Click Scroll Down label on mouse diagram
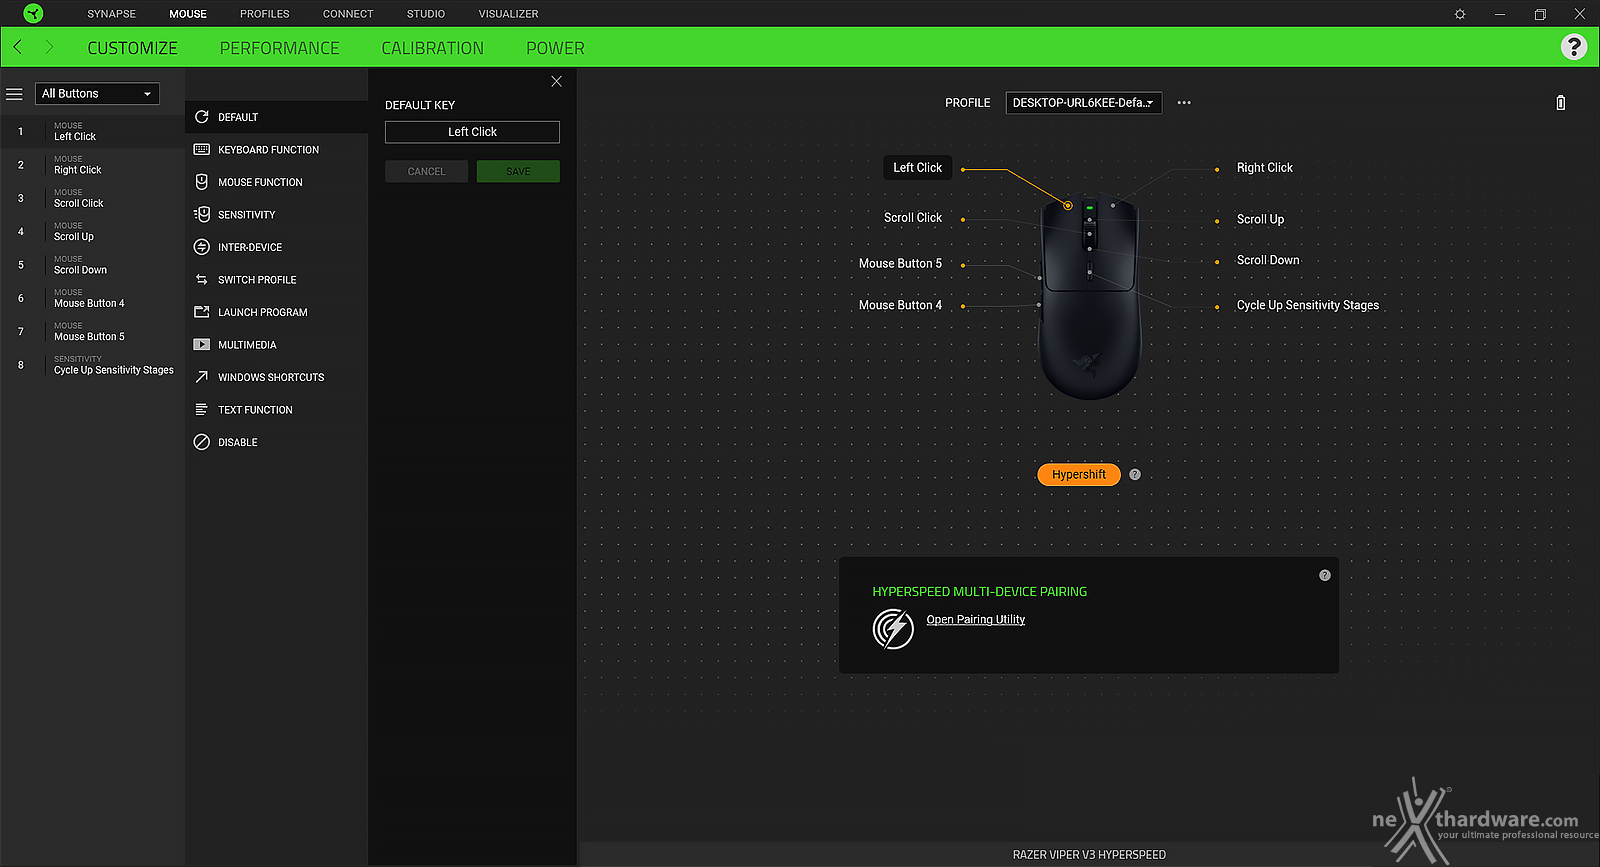Image resolution: width=1600 pixels, height=867 pixels. pyautogui.click(x=1268, y=260)
